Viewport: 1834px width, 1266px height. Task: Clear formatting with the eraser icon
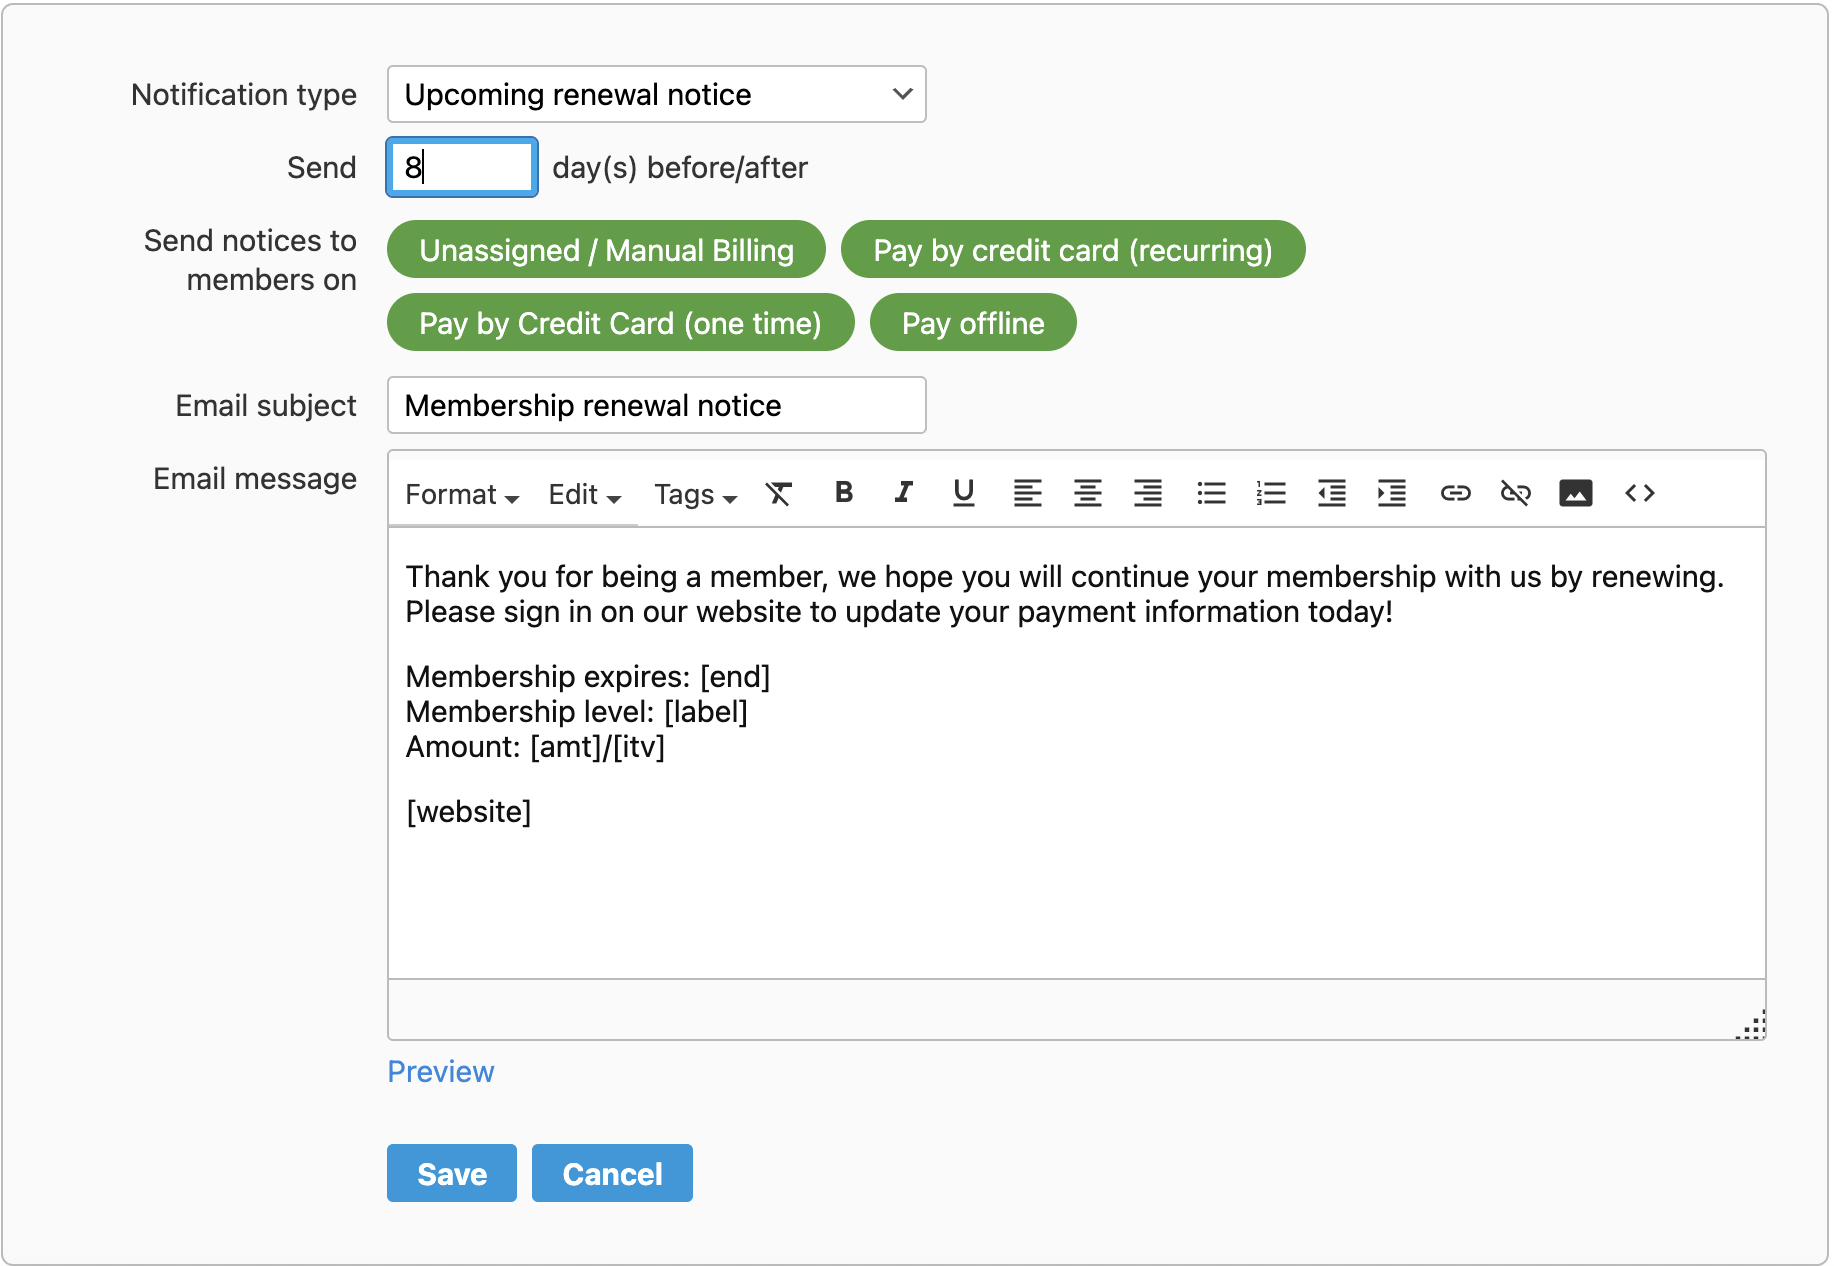pos(779,493)
